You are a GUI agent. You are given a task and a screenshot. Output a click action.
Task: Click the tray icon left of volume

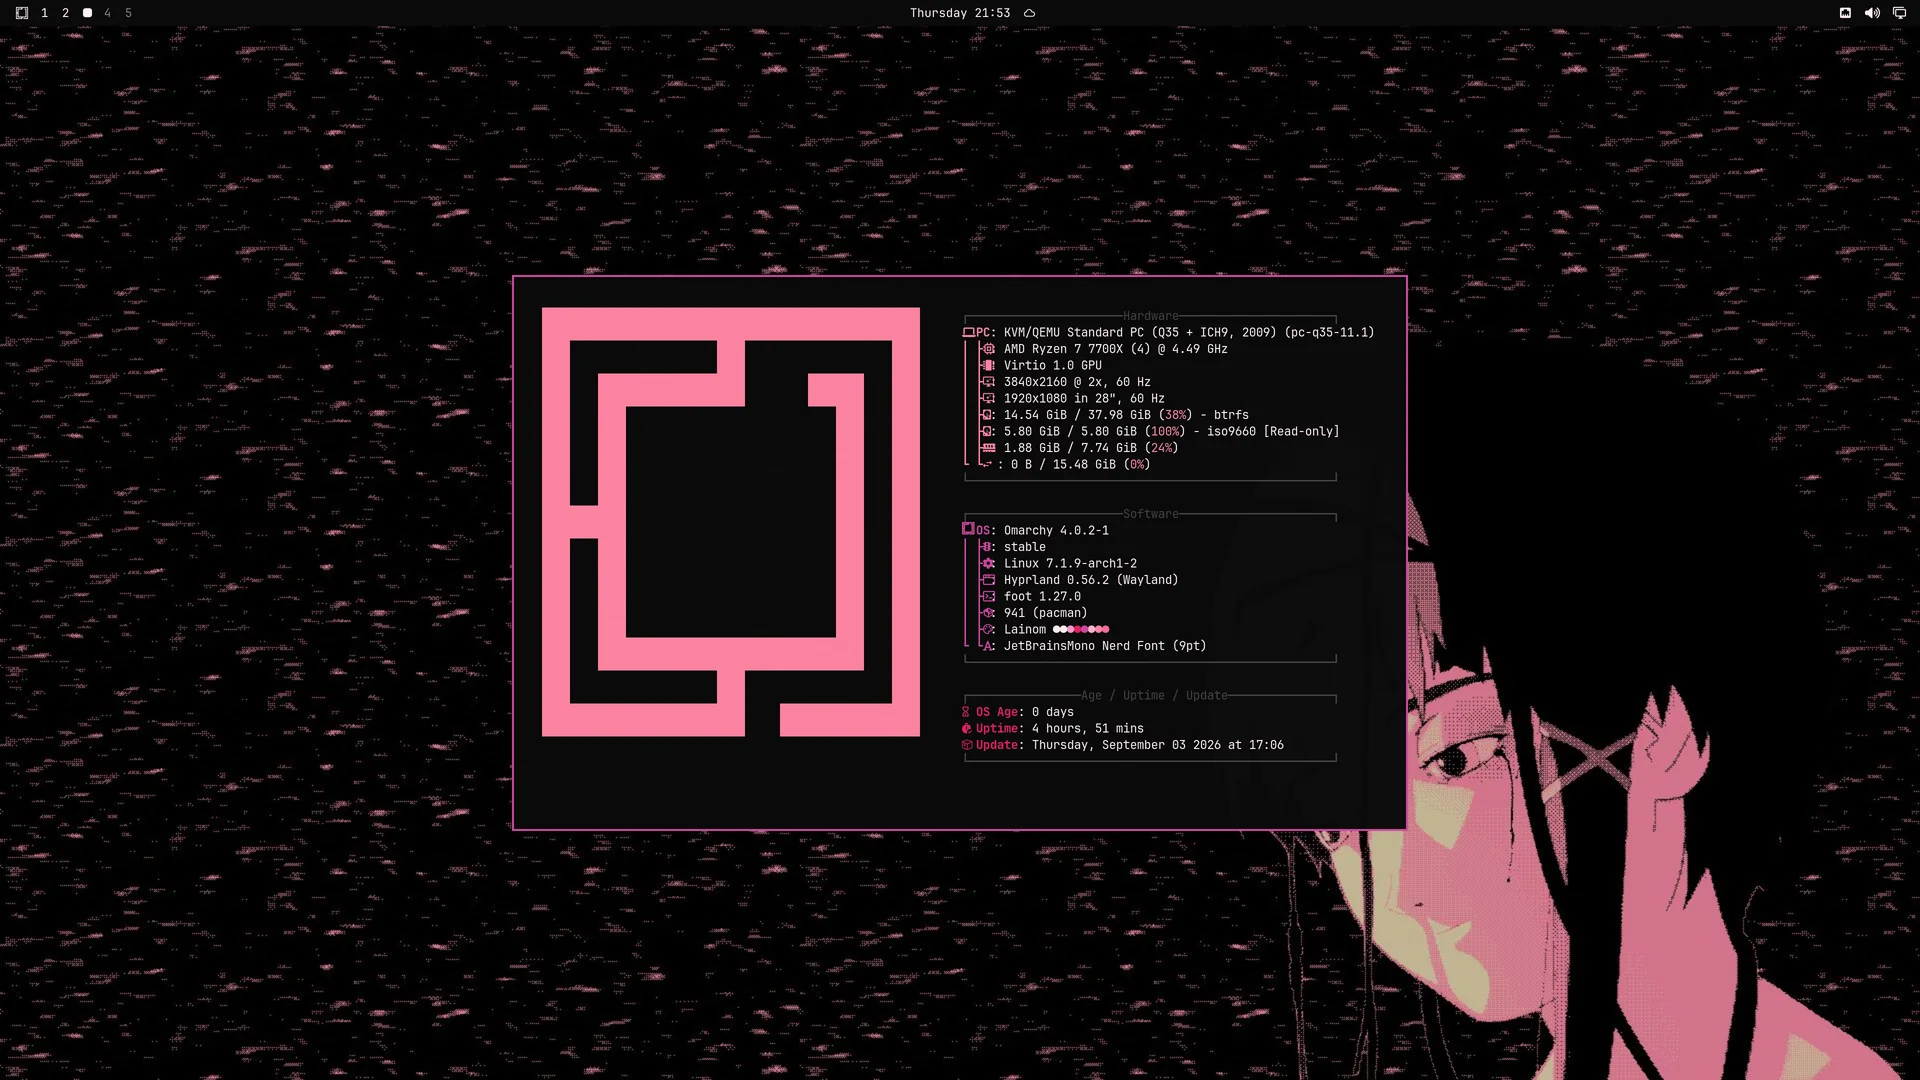(1845, 13)
